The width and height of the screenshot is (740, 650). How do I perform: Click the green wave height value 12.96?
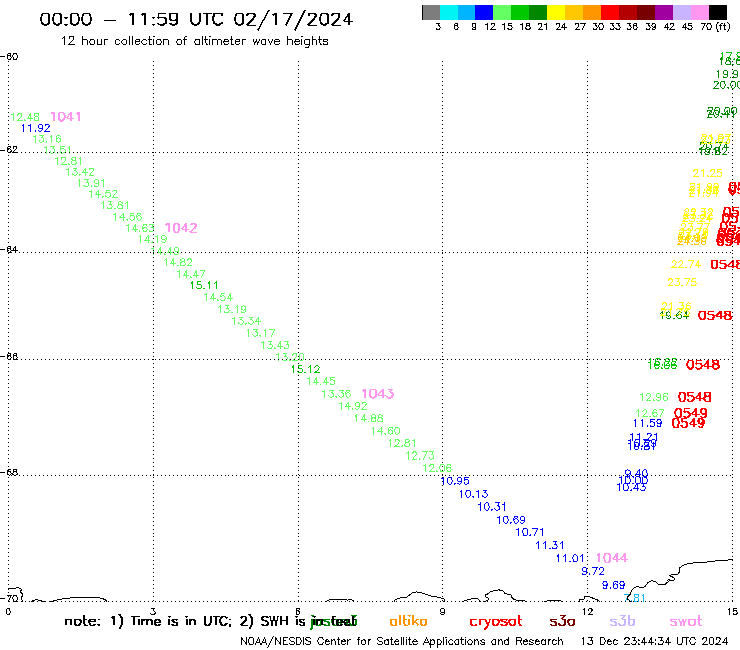pyautogui.click(x=654, y=397)
